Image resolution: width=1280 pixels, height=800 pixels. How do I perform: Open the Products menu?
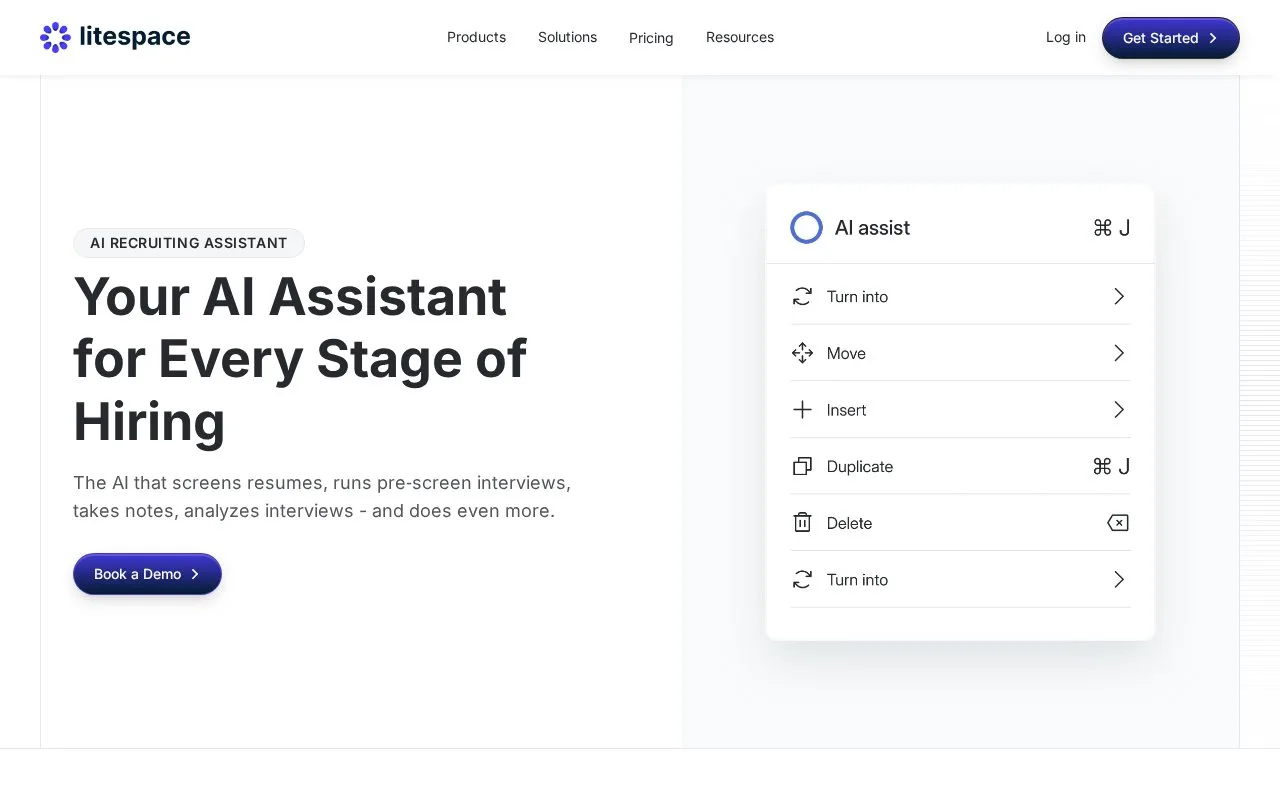tap(476, 37)
